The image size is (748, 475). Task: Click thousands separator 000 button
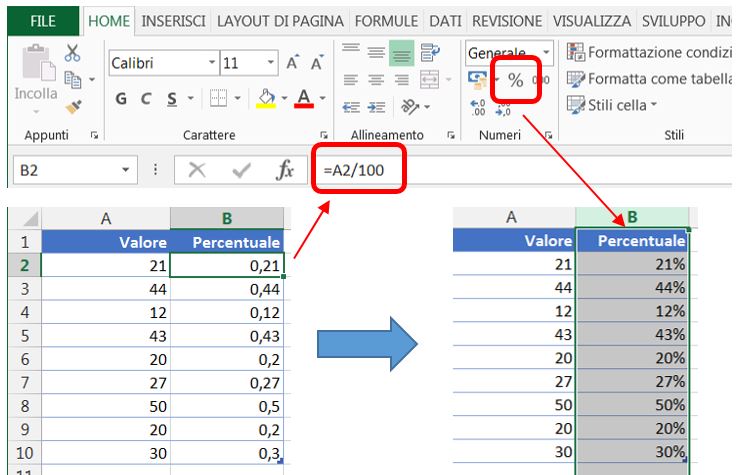click(541, 80)
